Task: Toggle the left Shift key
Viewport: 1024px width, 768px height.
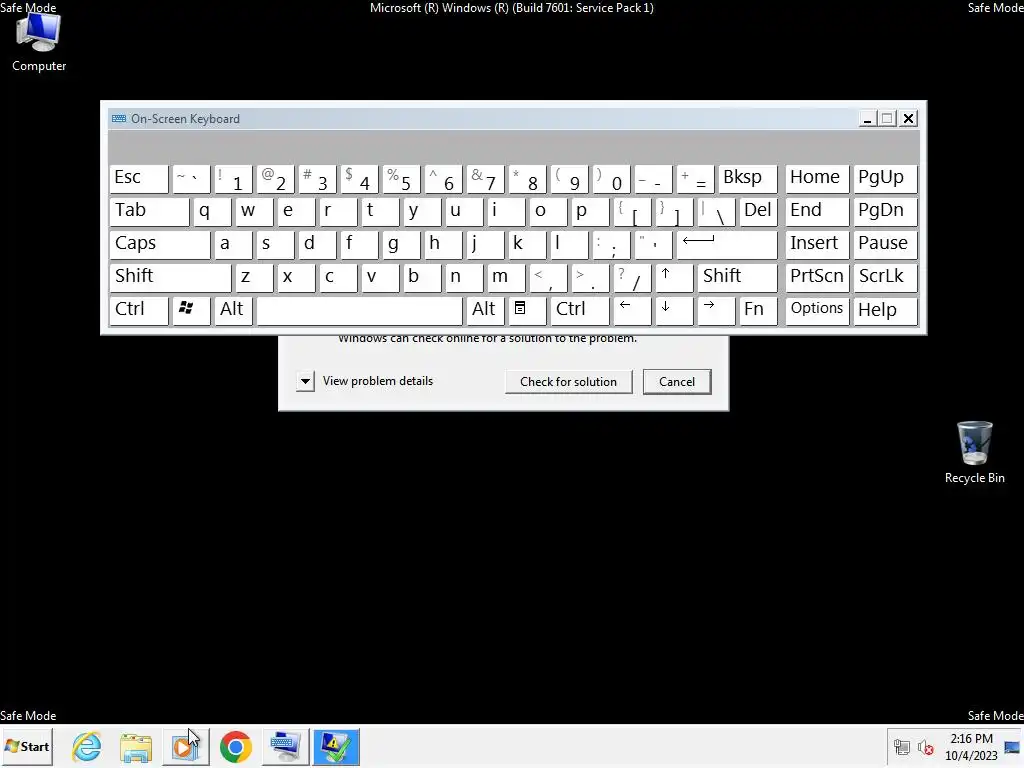Action: 170,277
